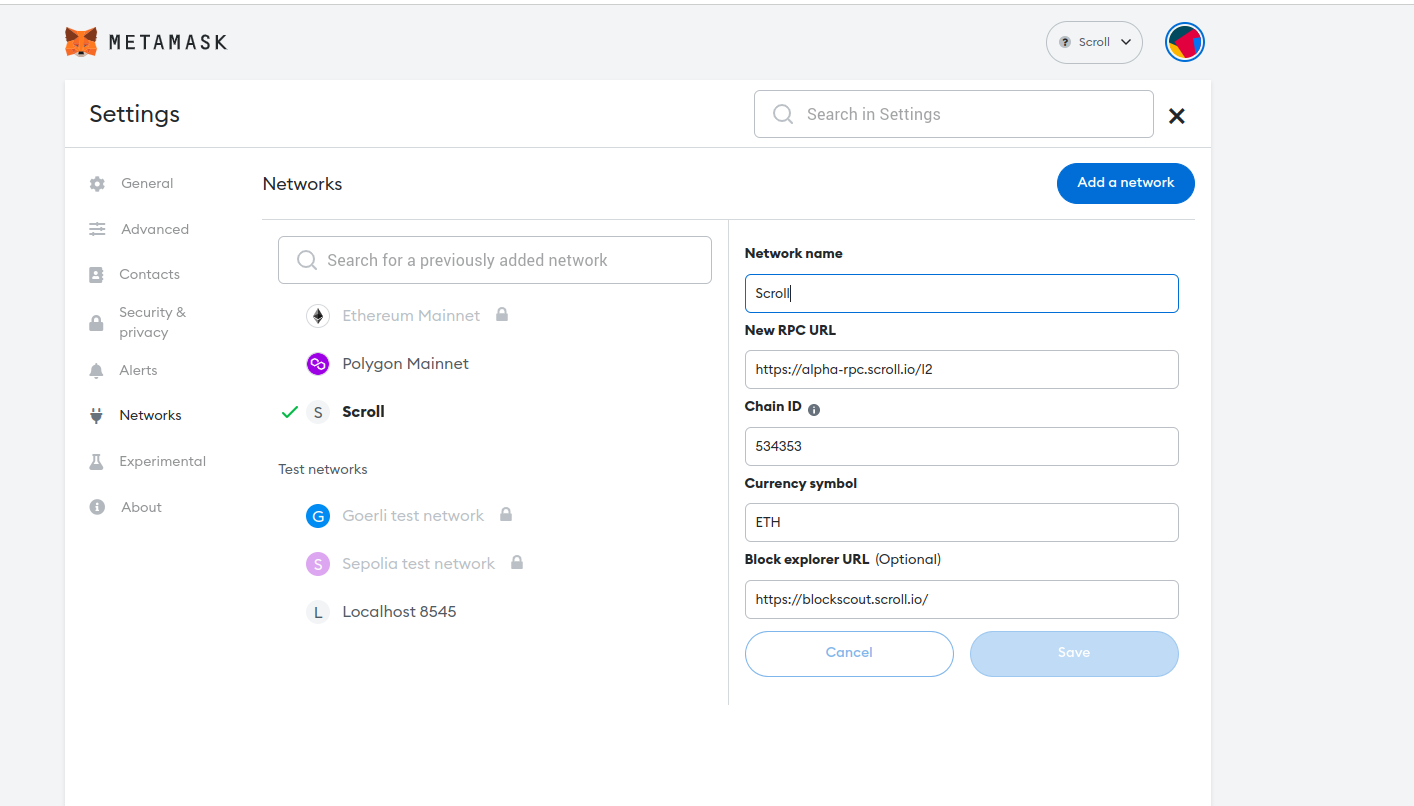
Task: Open Alerts settings tab
Action: [138, 370]
